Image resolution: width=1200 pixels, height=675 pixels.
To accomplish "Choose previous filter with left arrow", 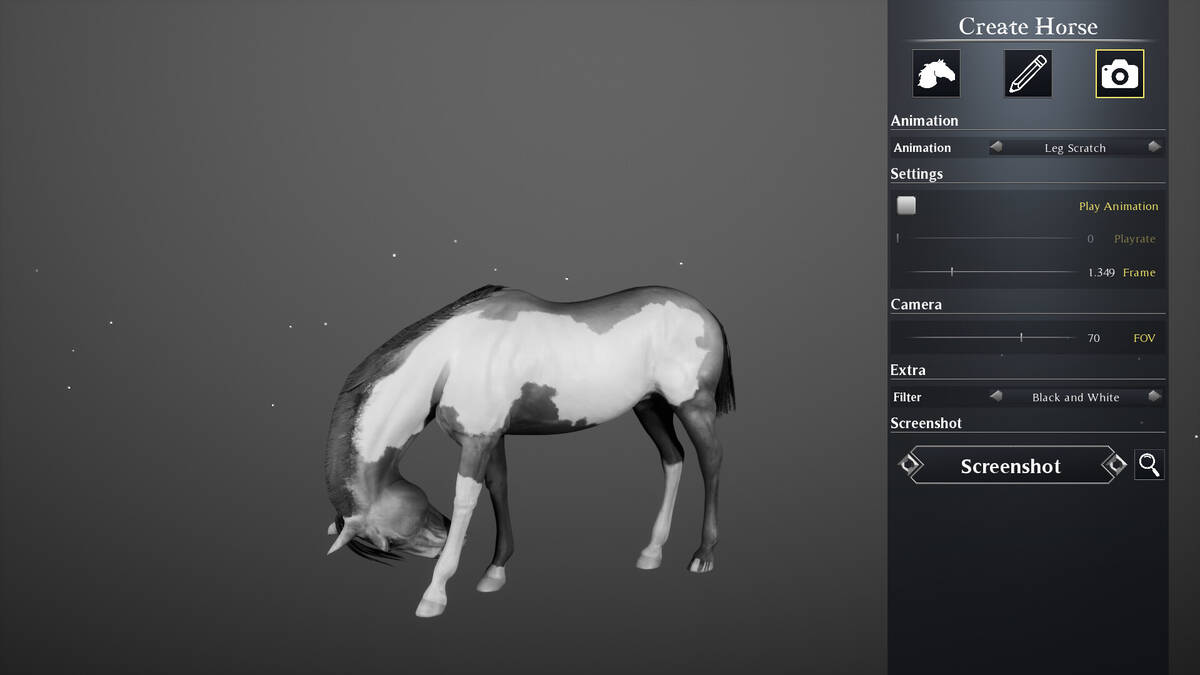I will pyautogui.click(x=996, y=396).
